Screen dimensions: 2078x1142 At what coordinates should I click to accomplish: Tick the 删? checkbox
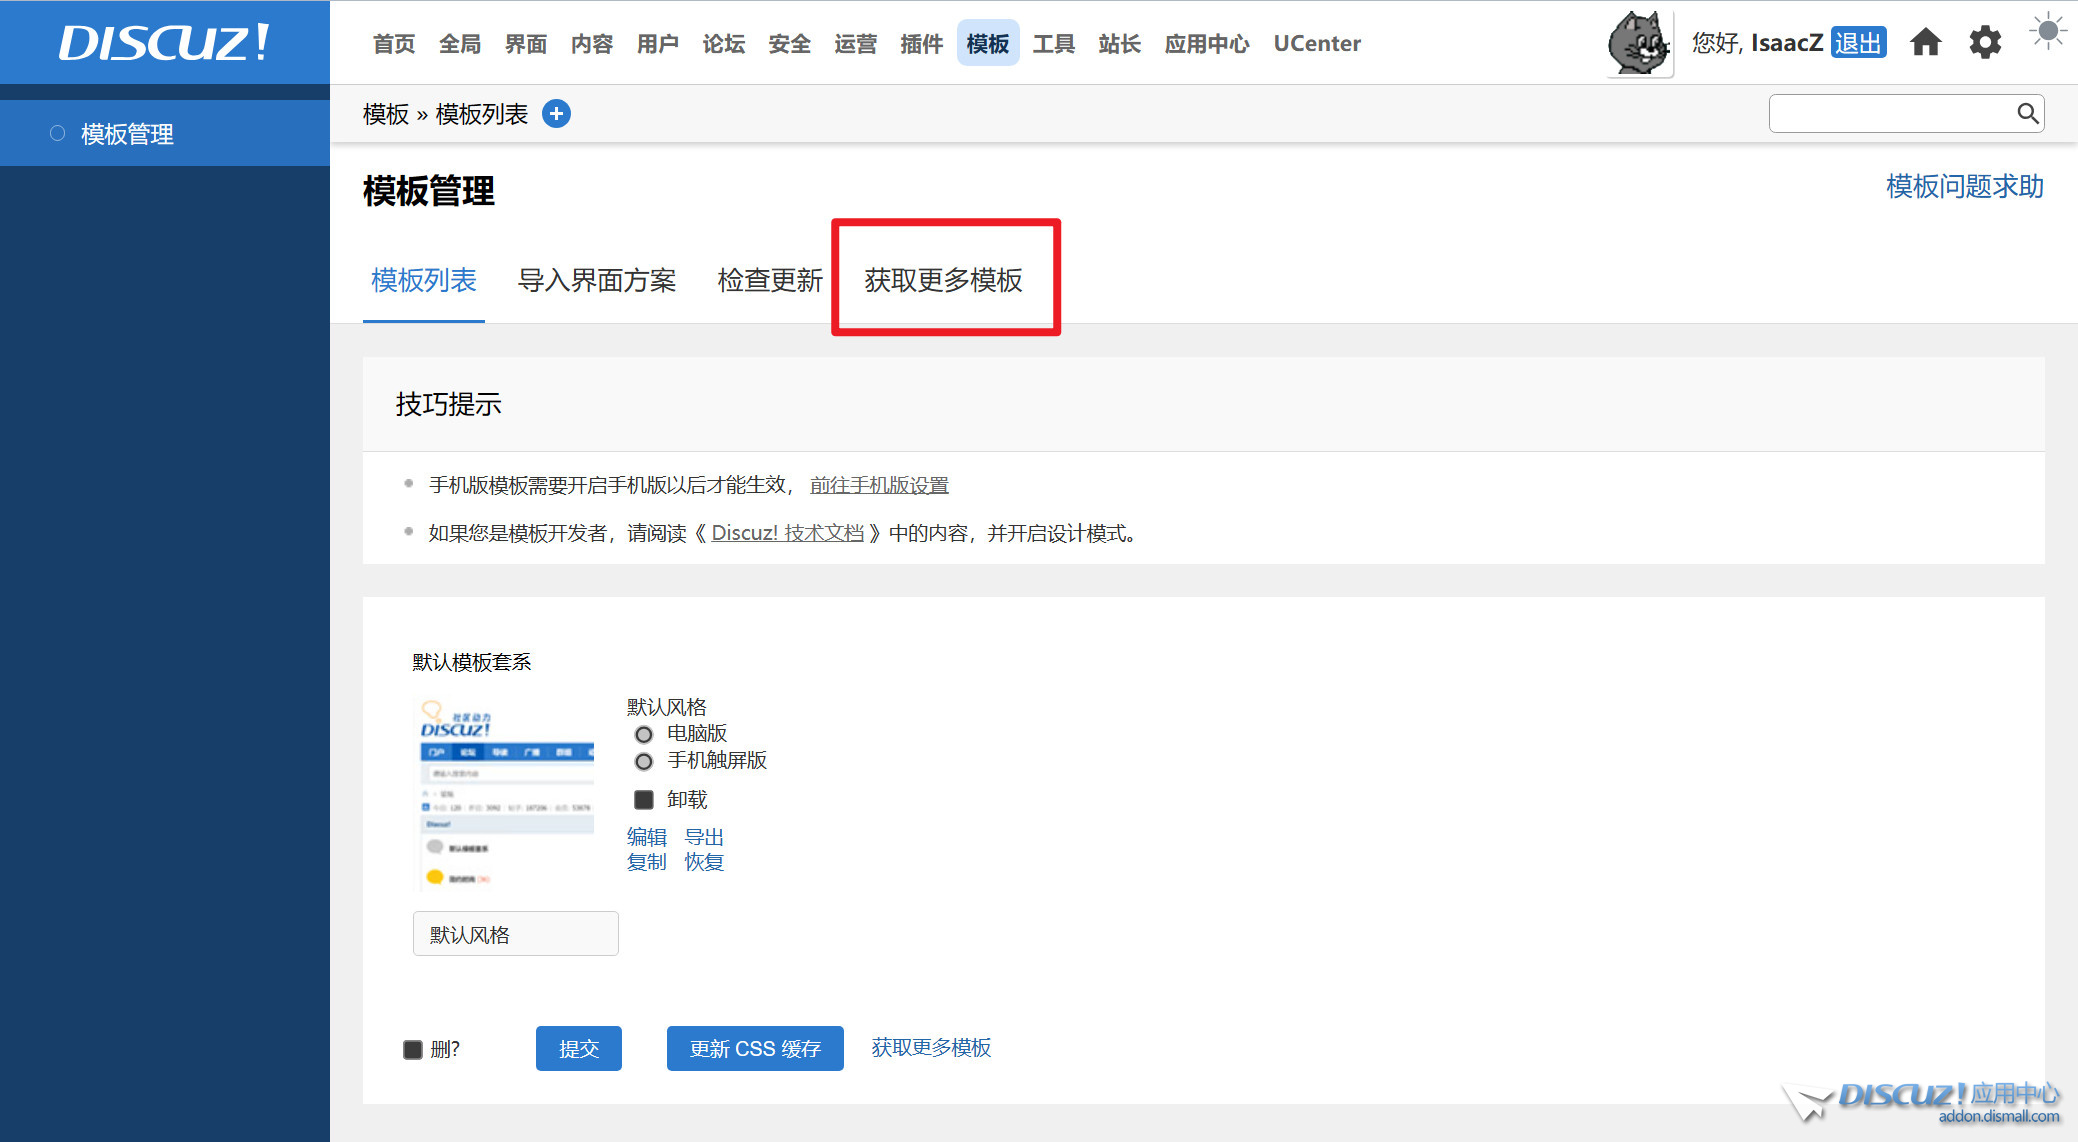coord(413,1050)
